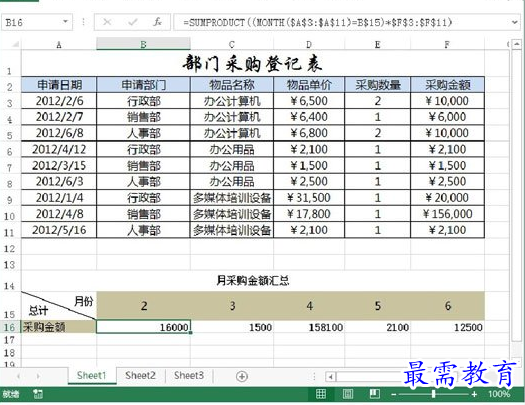Screen dimensions: 525x405
Task: Select date cell 2012/2/6
Action: [59, 101]
